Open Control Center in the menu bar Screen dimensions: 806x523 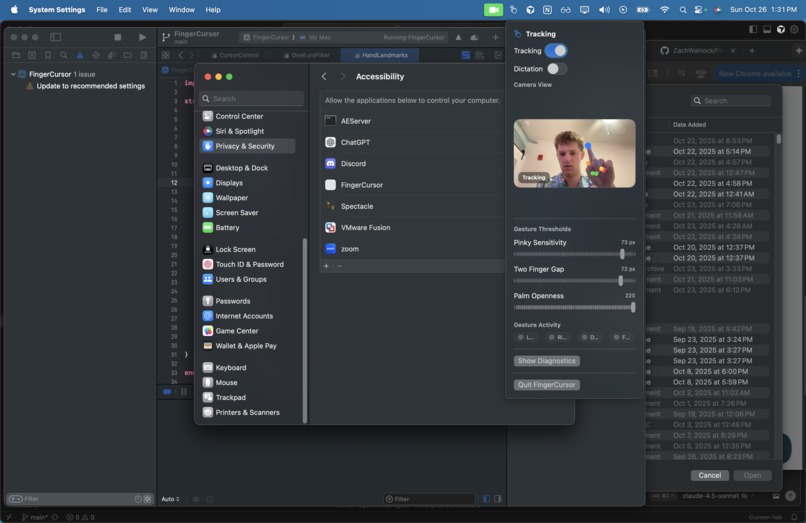[x=700, y=10]
